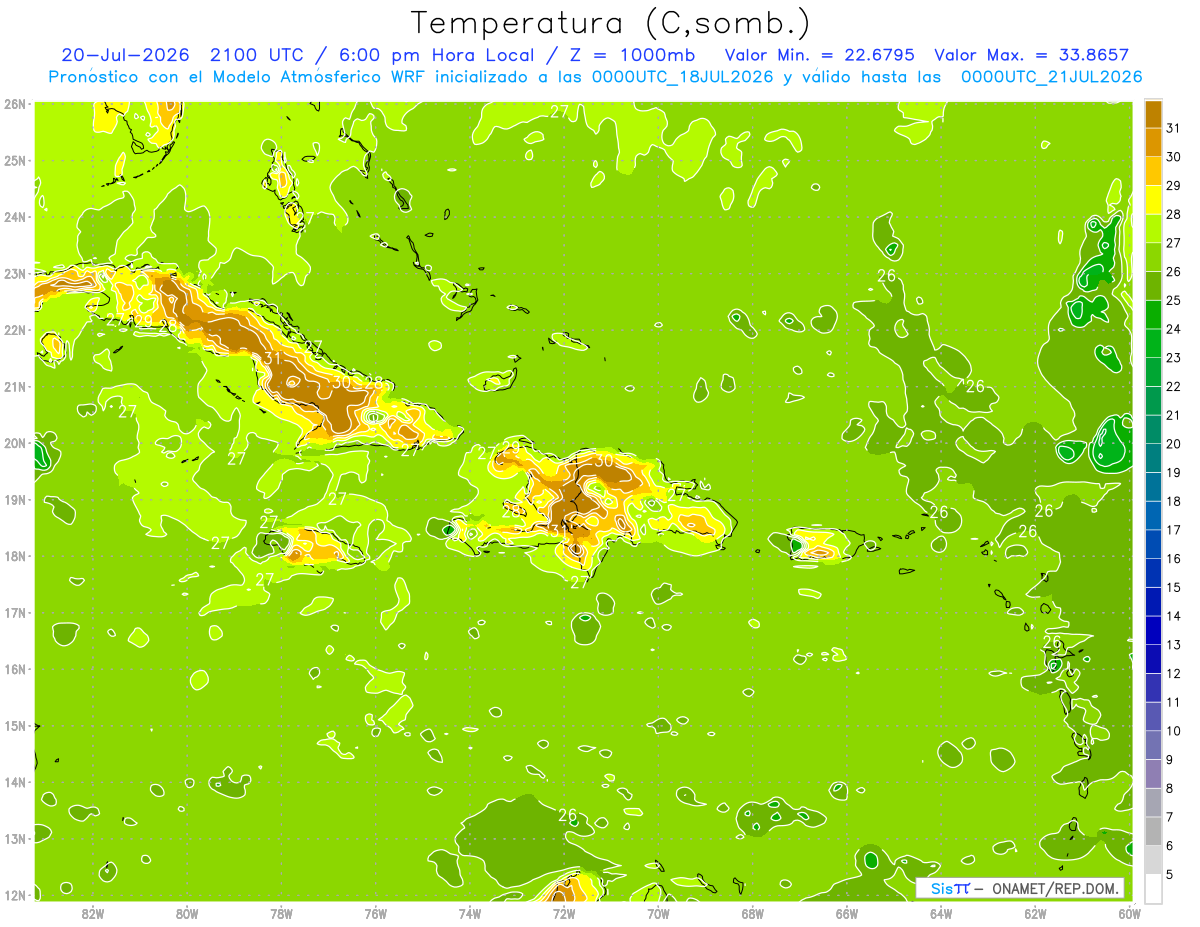1200x927 pixels.
Task: Click legend value 8 on color scale
Action: tap(1171, 788)
